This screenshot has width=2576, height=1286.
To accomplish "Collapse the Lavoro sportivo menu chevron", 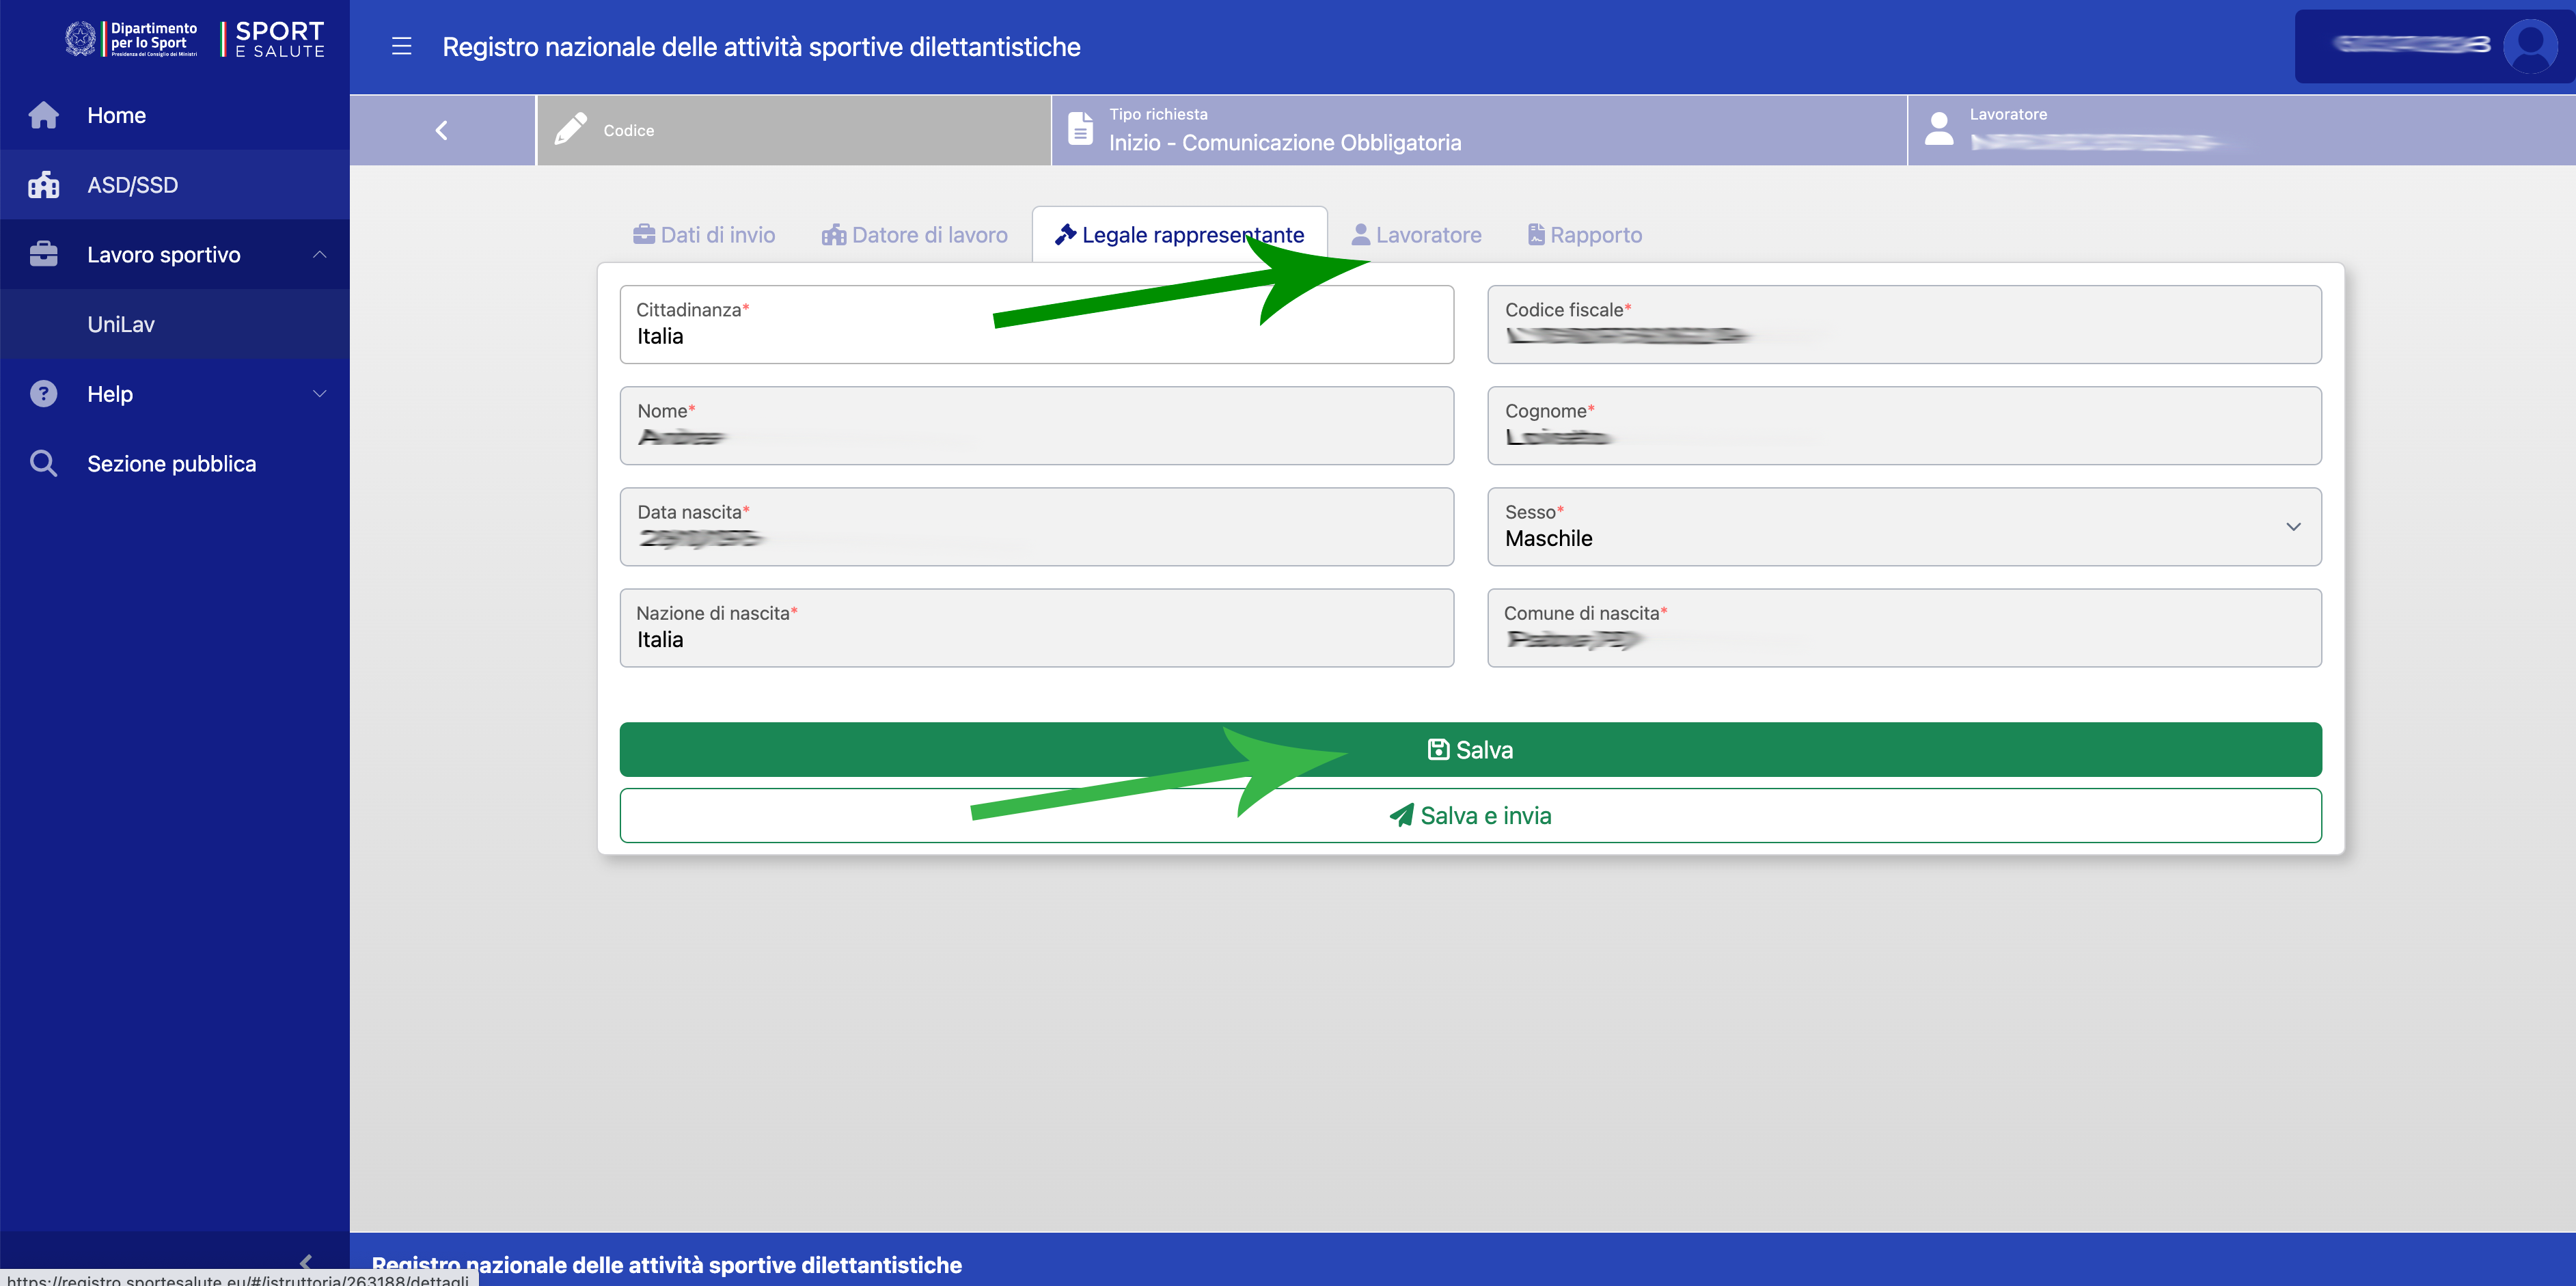I will coord(320,254).
